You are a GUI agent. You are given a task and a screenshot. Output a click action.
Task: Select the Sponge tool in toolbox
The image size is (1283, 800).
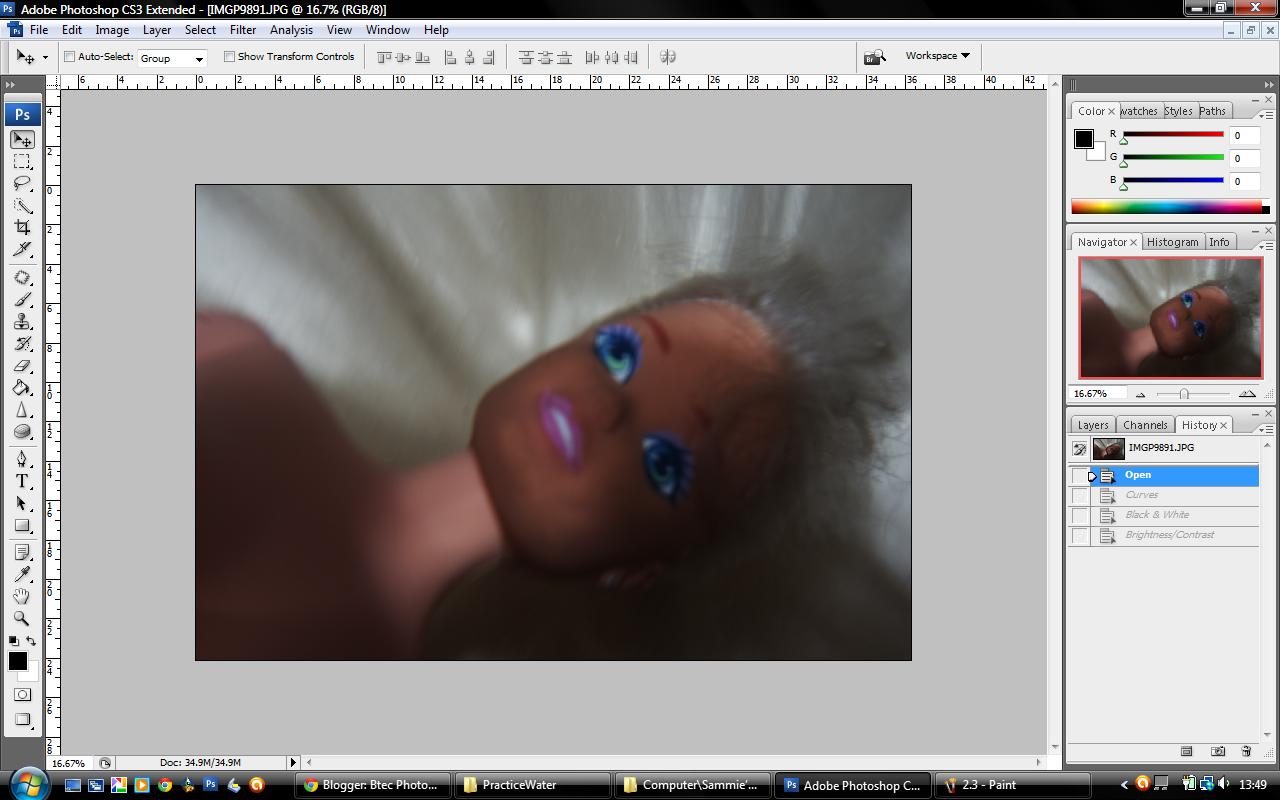pyautogui.click(x=22, y=432)
